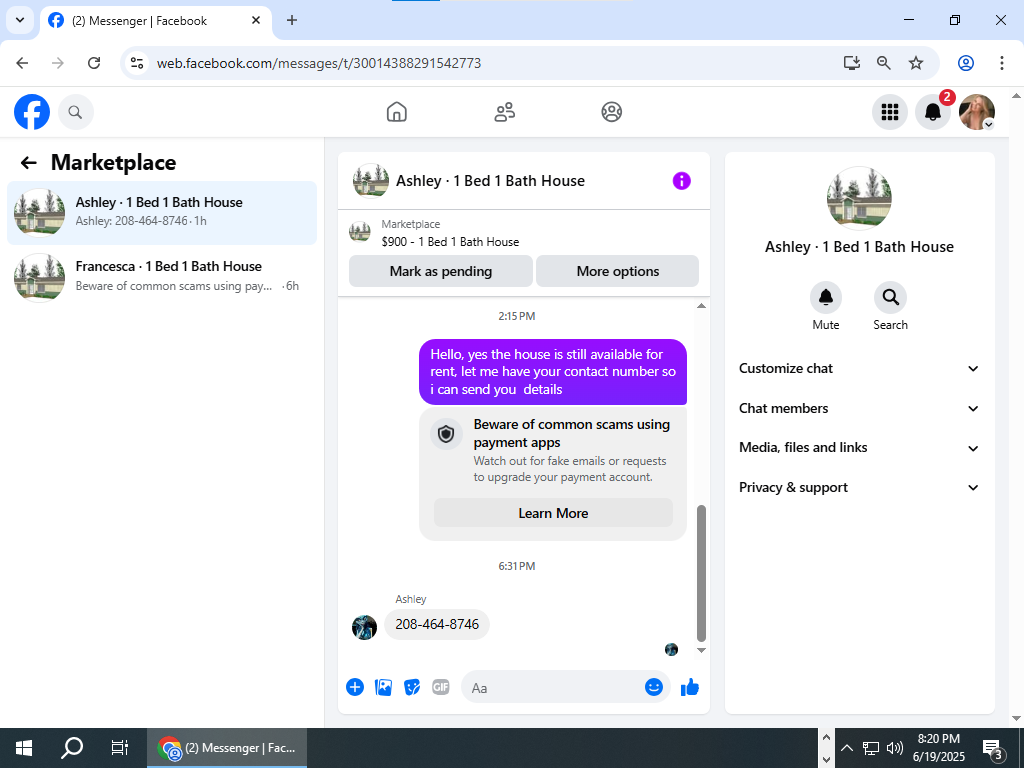Click the chat scroll up arrow
1024x768 pixels.
(x=701, y=306)
